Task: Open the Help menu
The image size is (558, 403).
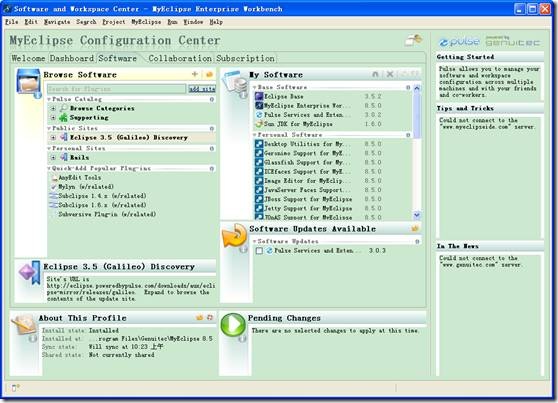Action: pyautogui.click(x=216, y=22)
